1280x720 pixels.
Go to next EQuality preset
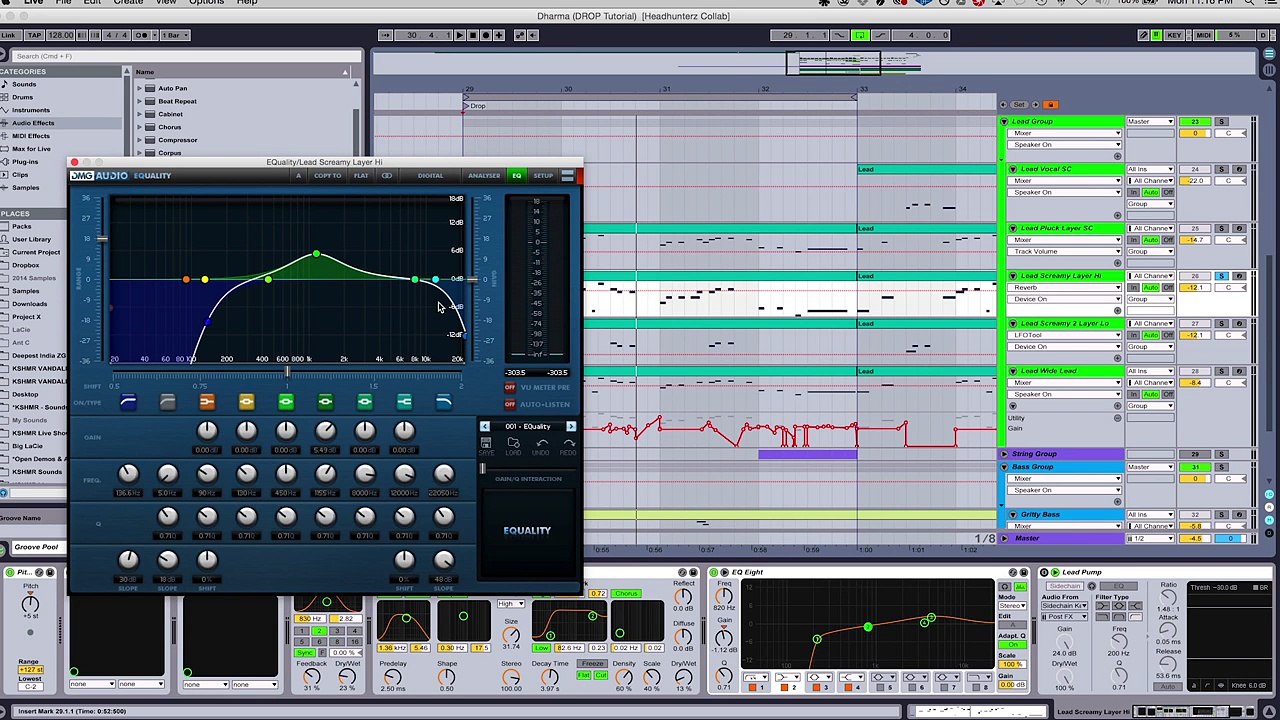pyautogui.click(x=571, y=427)
